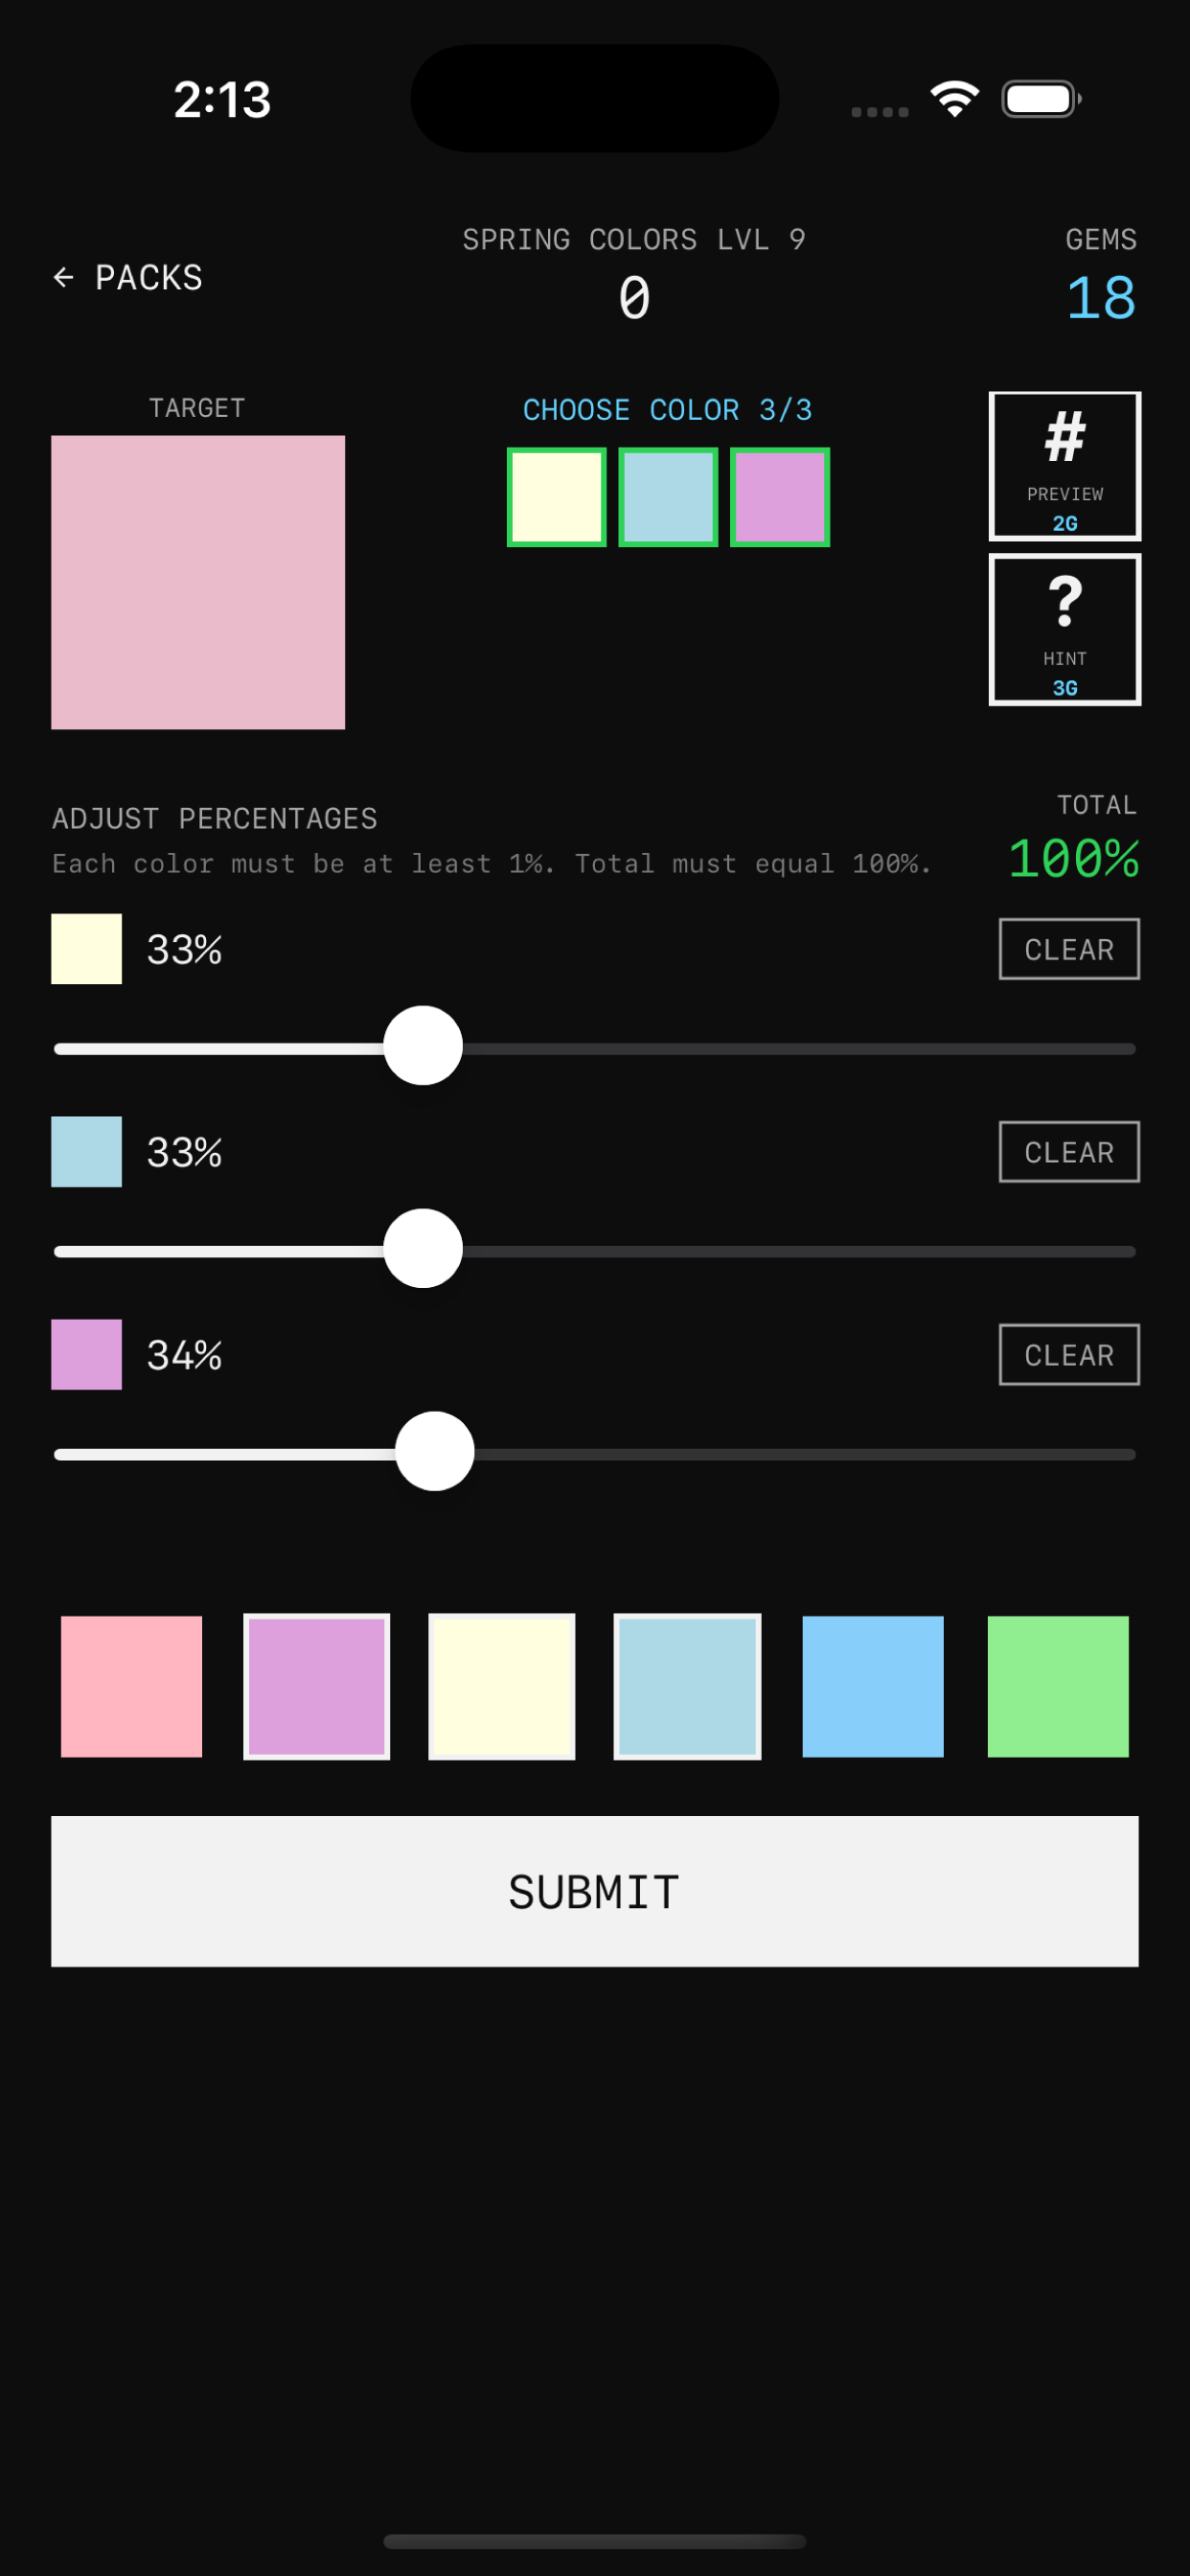
Task: Select the pink swatch from the palette
Action: coord(131,1685)
